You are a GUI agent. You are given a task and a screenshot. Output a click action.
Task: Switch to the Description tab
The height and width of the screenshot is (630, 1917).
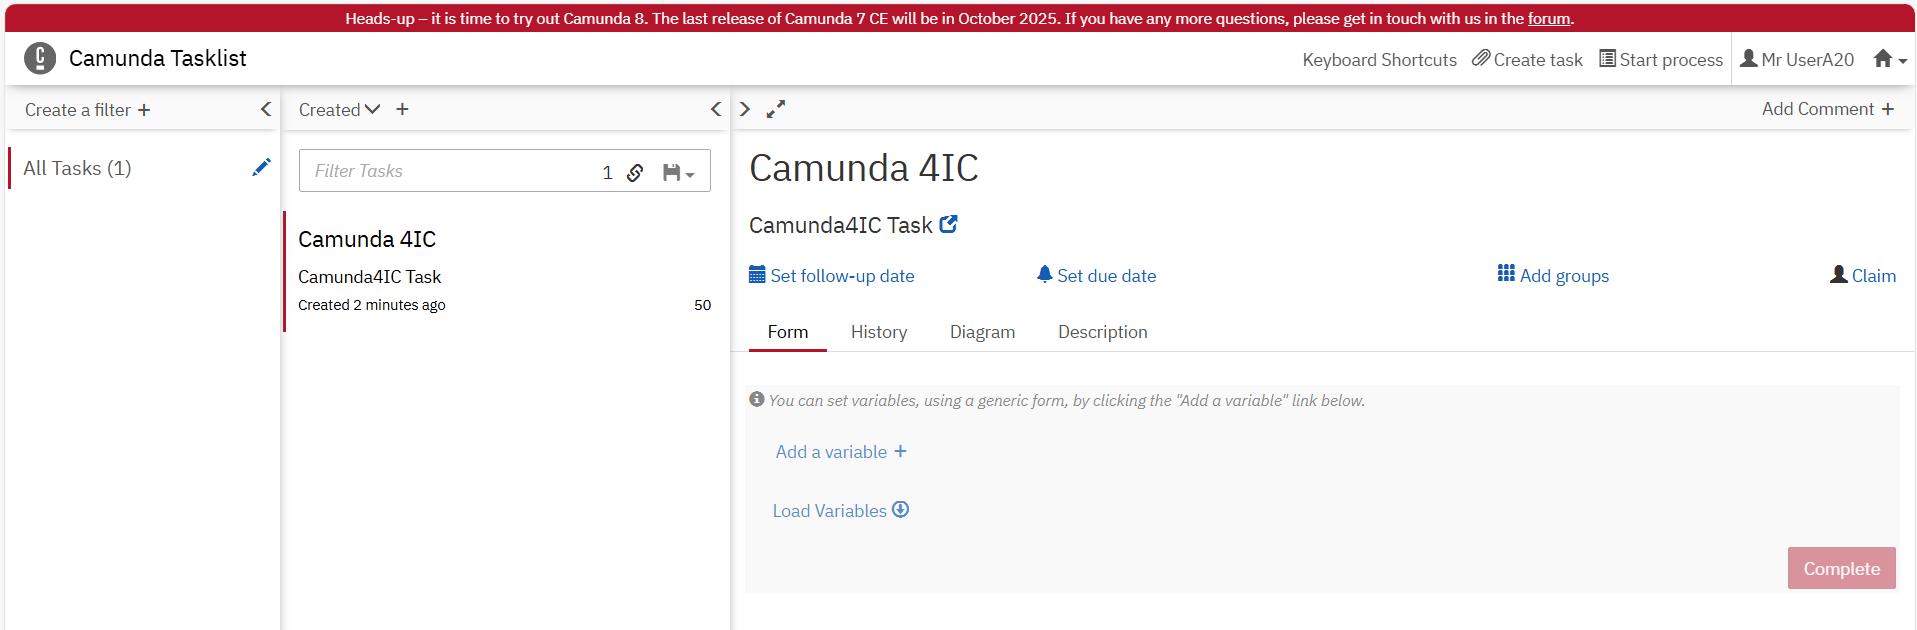tap(1103, 332)
